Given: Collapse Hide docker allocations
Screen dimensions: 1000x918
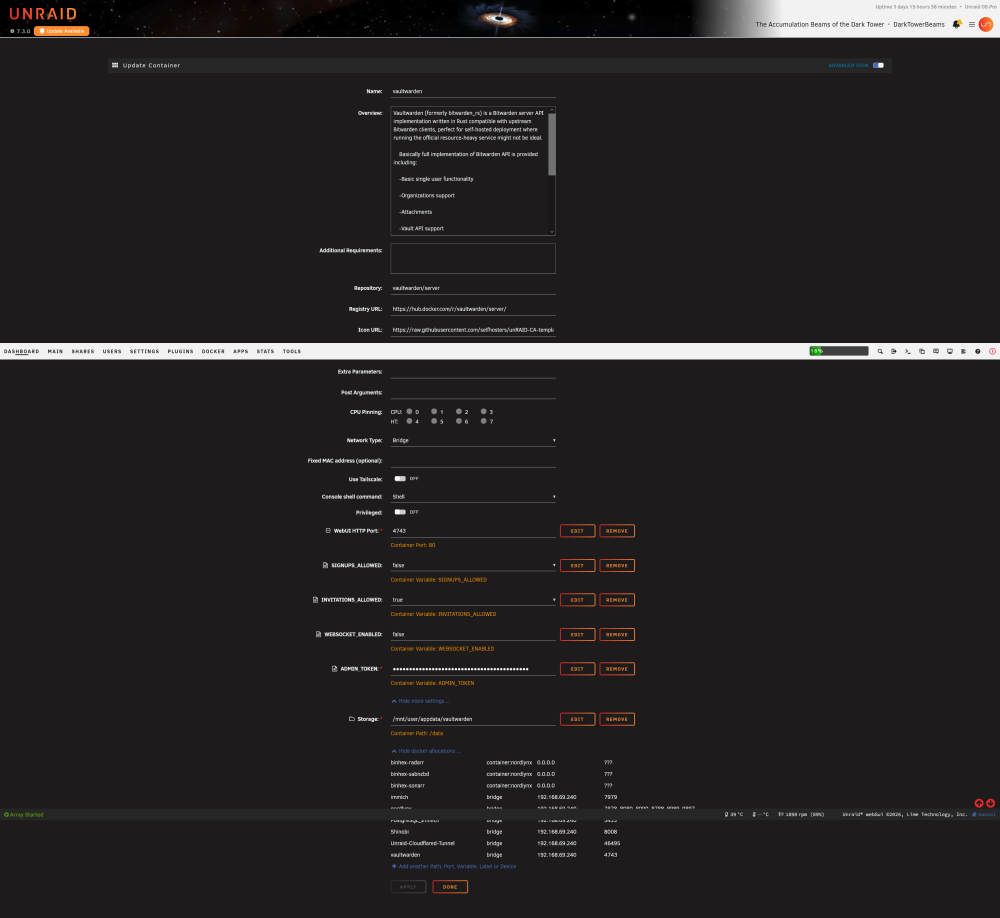Looking at the screenshot, I should tap(425, 751).
